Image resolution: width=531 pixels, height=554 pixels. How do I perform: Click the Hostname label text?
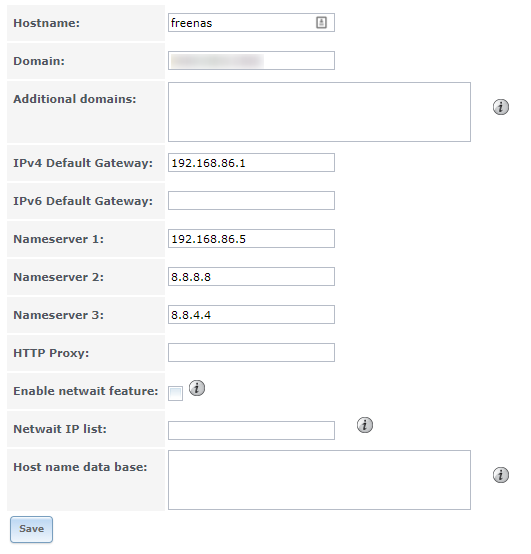[x=47, y=23]
